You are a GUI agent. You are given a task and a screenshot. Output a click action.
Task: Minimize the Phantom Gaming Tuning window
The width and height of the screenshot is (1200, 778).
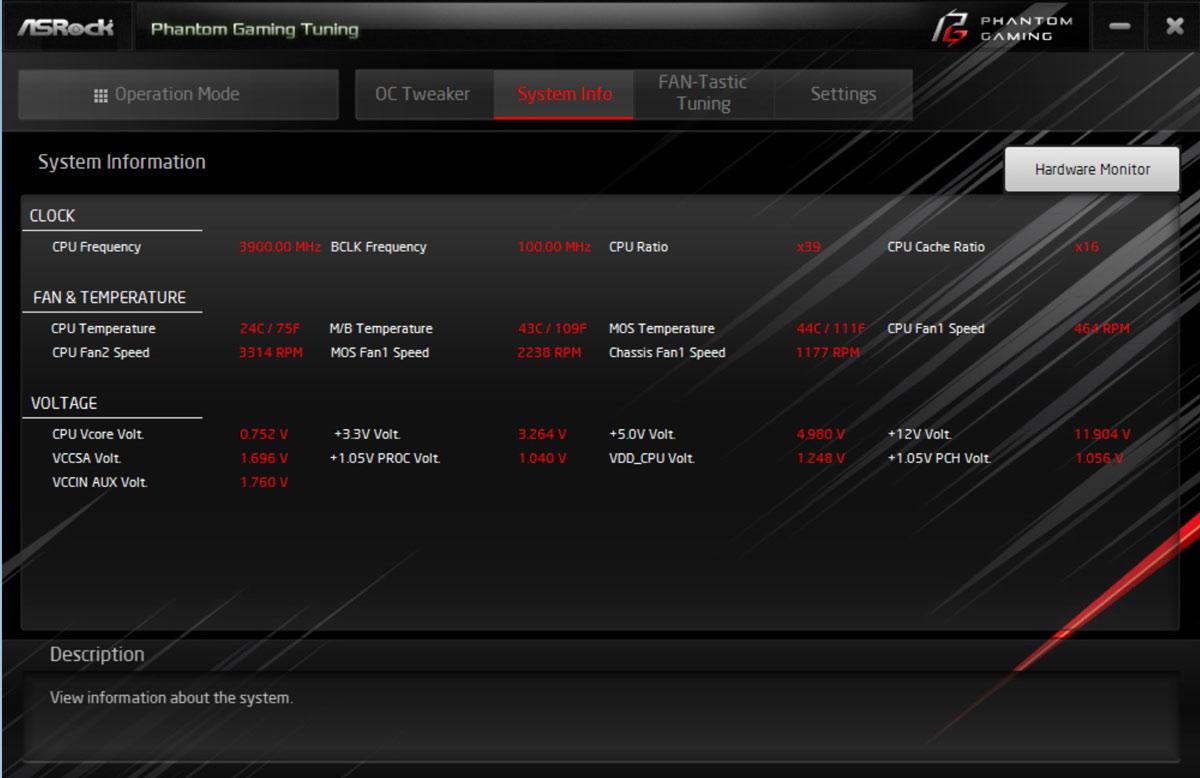[x=1120, y=27]
